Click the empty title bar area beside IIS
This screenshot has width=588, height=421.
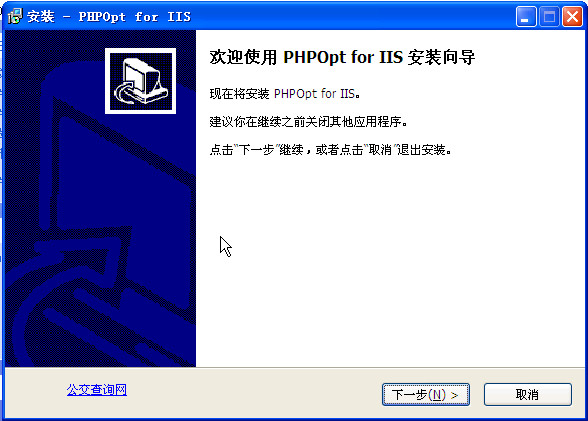(352, 16)
